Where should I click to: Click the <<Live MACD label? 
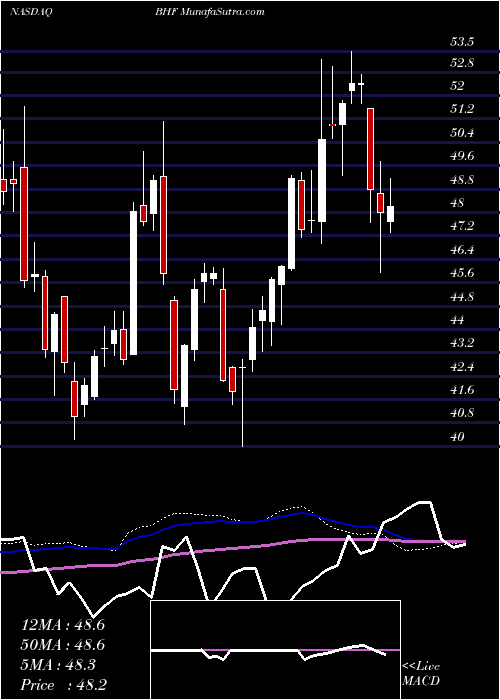pyautogui.click(x=421, y=674)
